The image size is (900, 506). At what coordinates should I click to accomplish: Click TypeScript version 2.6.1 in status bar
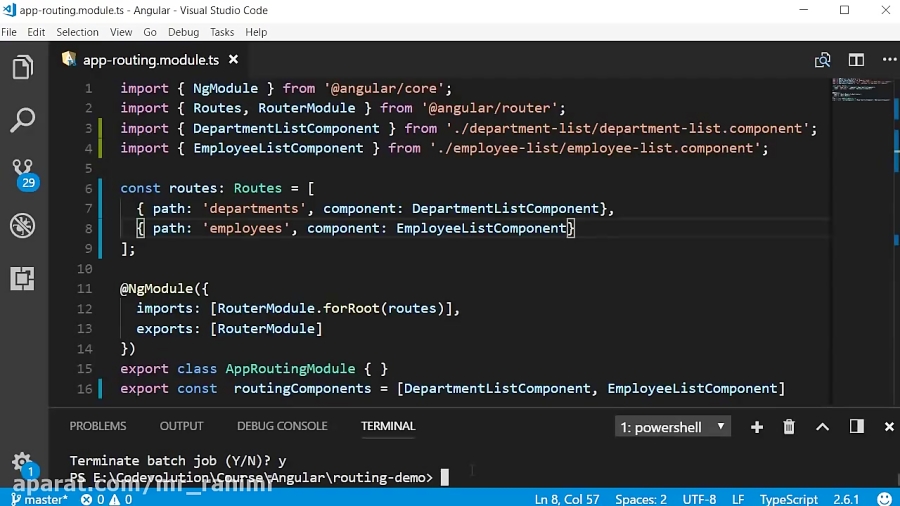[x=846, y=499]
